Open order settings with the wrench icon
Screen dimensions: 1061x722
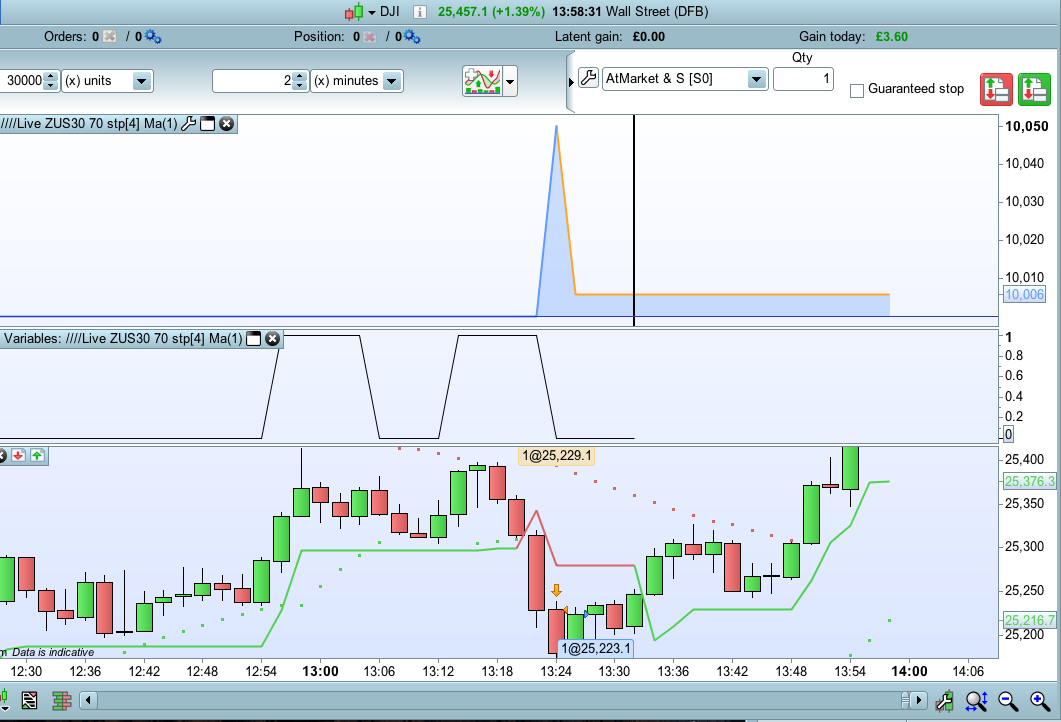pos(588,78)
